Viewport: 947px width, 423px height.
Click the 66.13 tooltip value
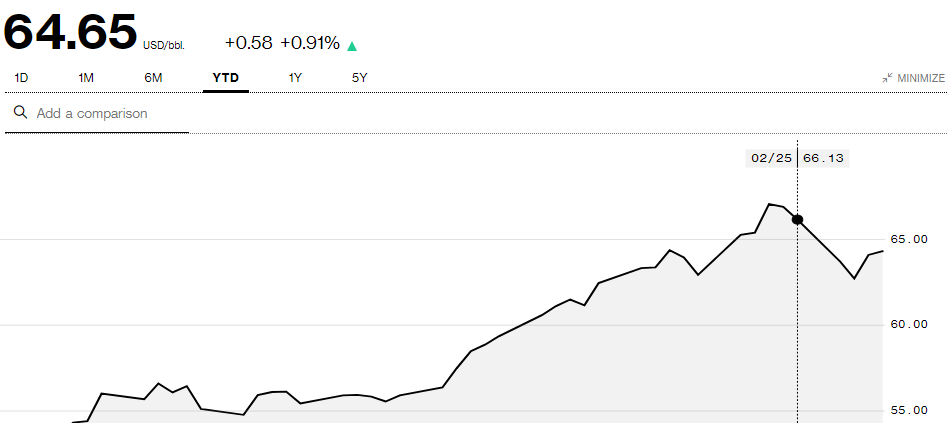coord(823,158)
